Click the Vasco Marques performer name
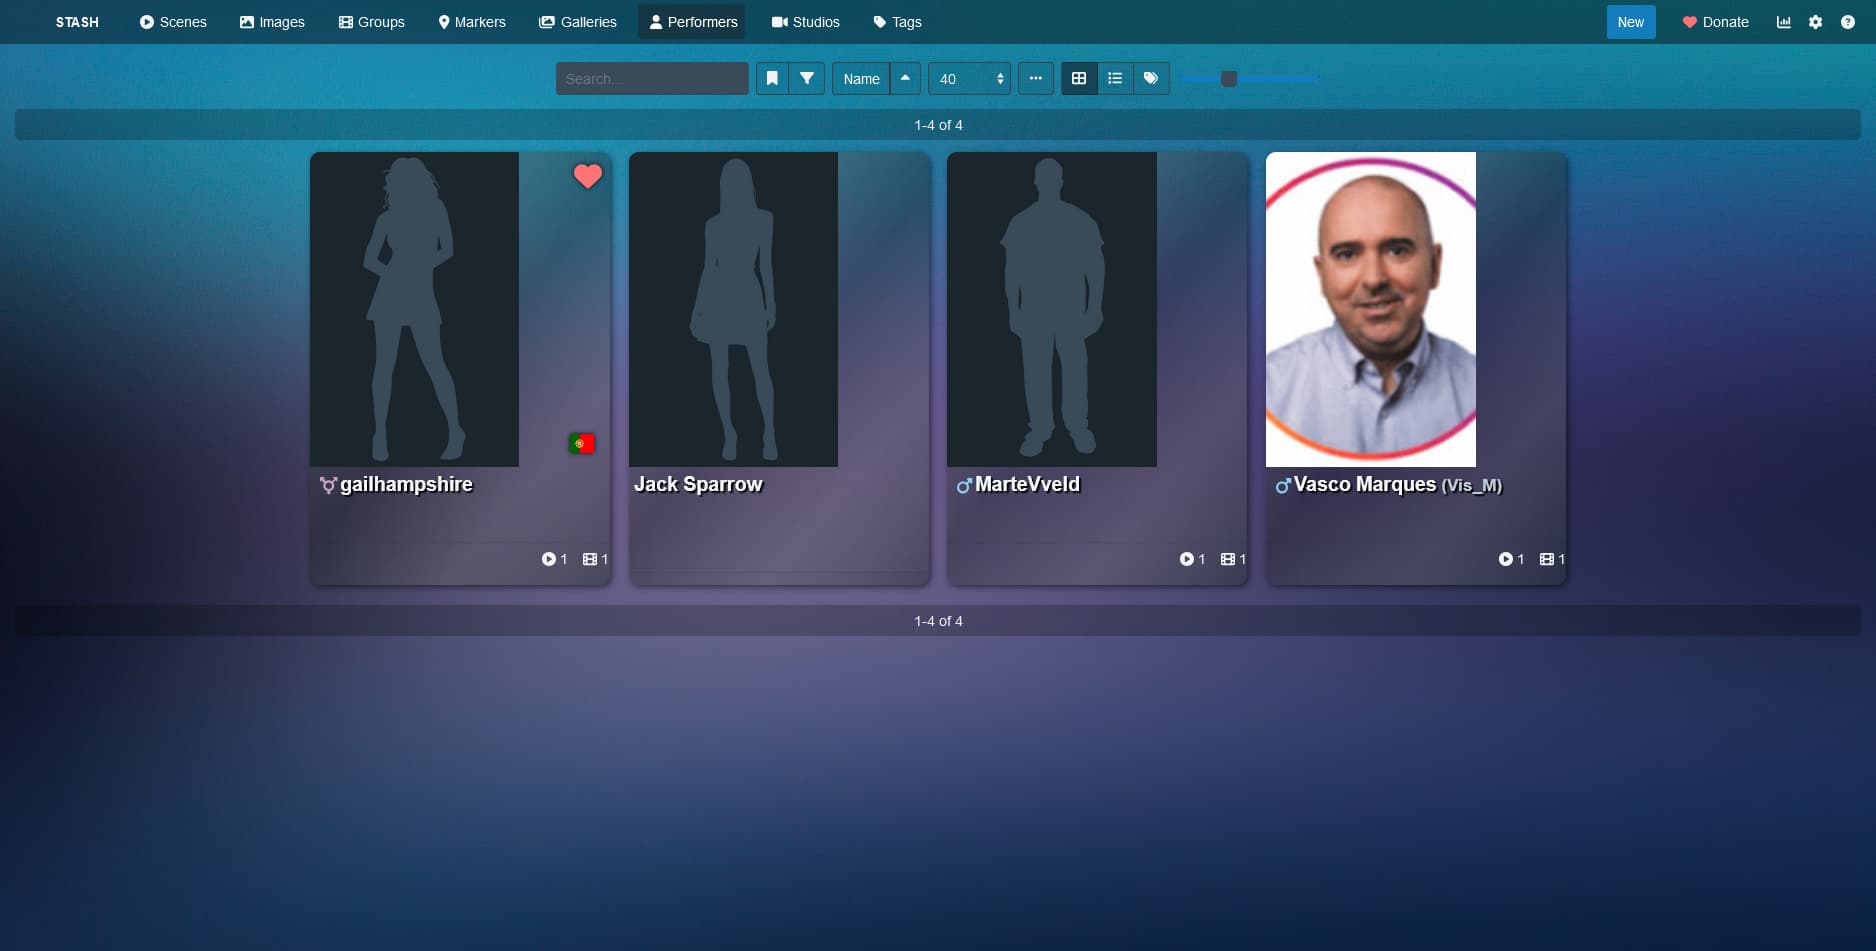 (x=1365, y=485)
